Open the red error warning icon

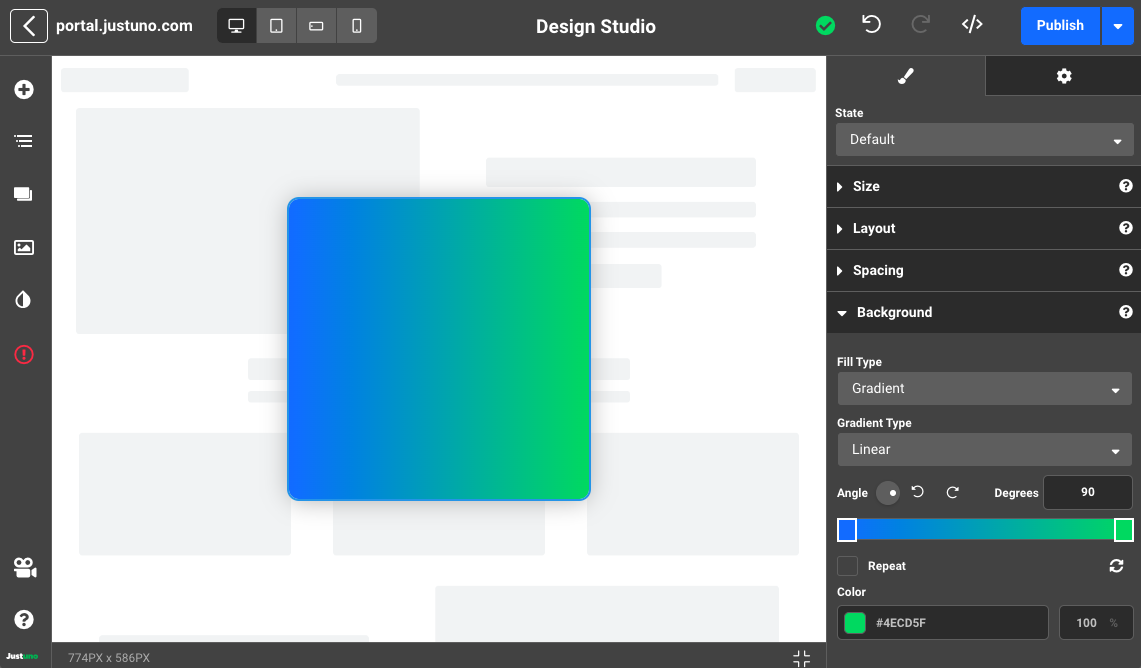point(24,354)
